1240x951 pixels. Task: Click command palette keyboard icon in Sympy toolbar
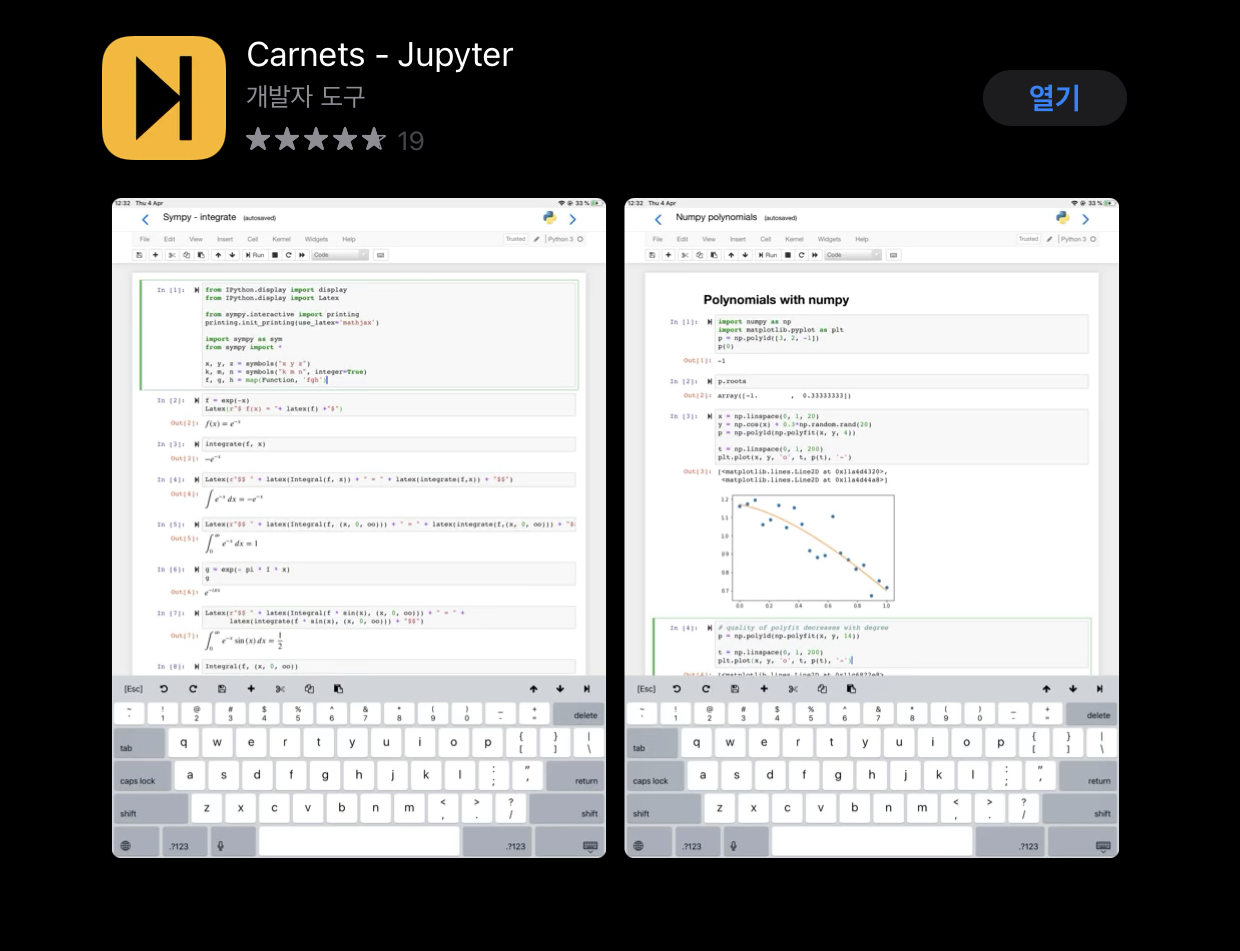[x=381, y=255]
